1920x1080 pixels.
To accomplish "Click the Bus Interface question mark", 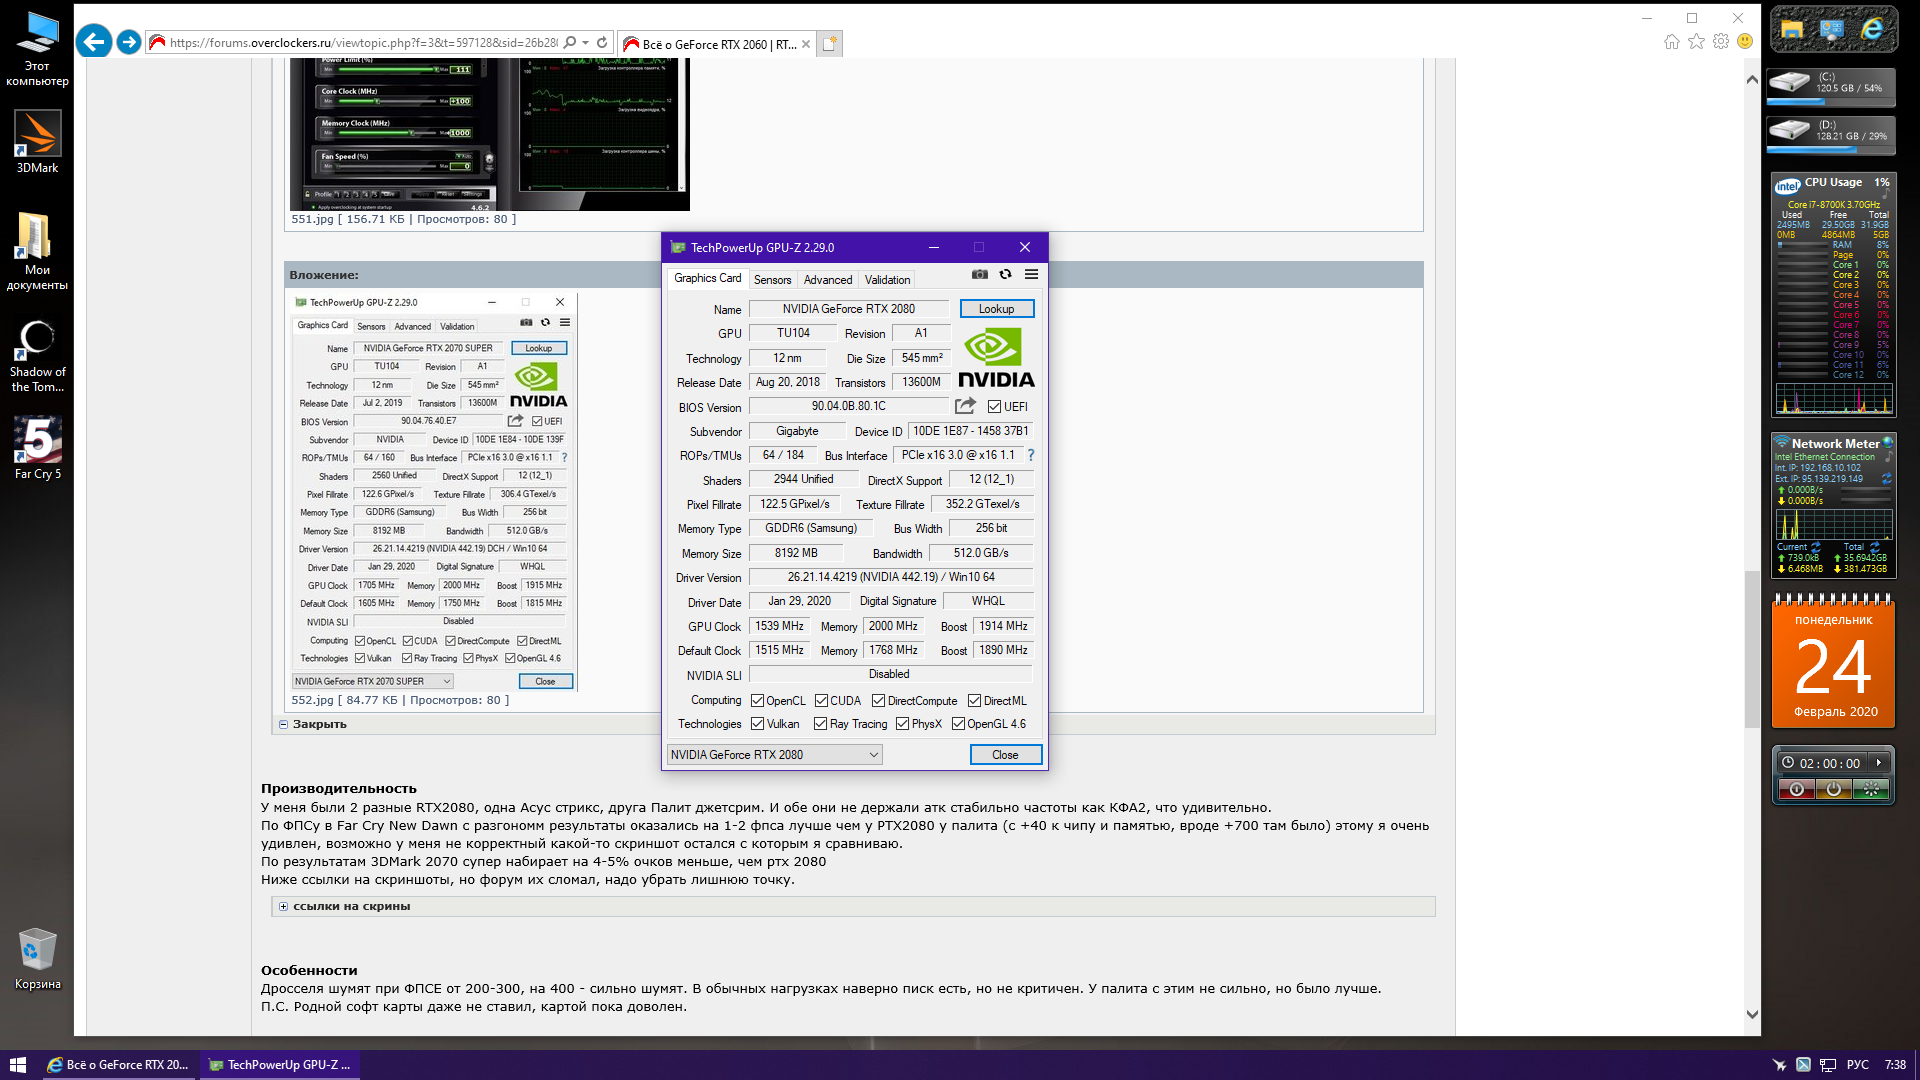I will point(1030,455).
